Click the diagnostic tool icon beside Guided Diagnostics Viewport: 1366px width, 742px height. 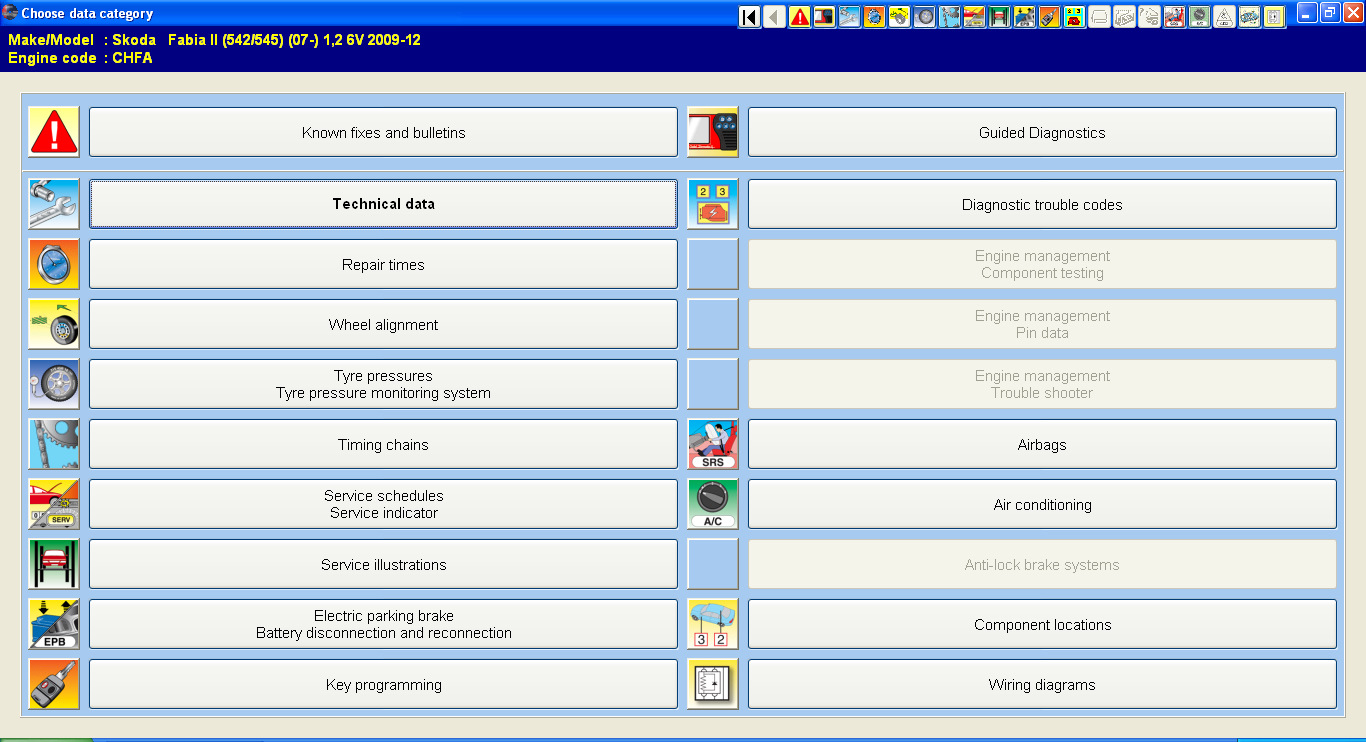tap(713, 132)
